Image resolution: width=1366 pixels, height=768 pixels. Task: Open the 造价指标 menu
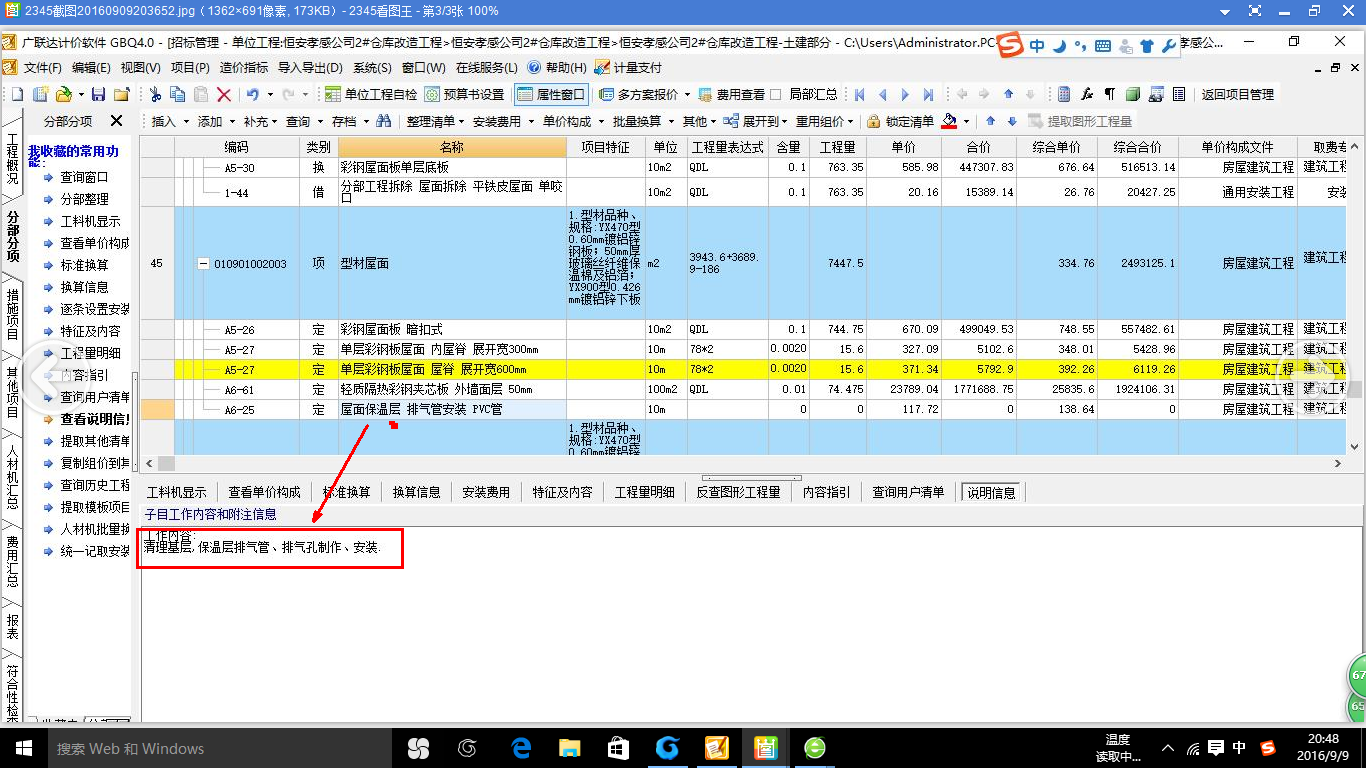click(x=244, y=67)
